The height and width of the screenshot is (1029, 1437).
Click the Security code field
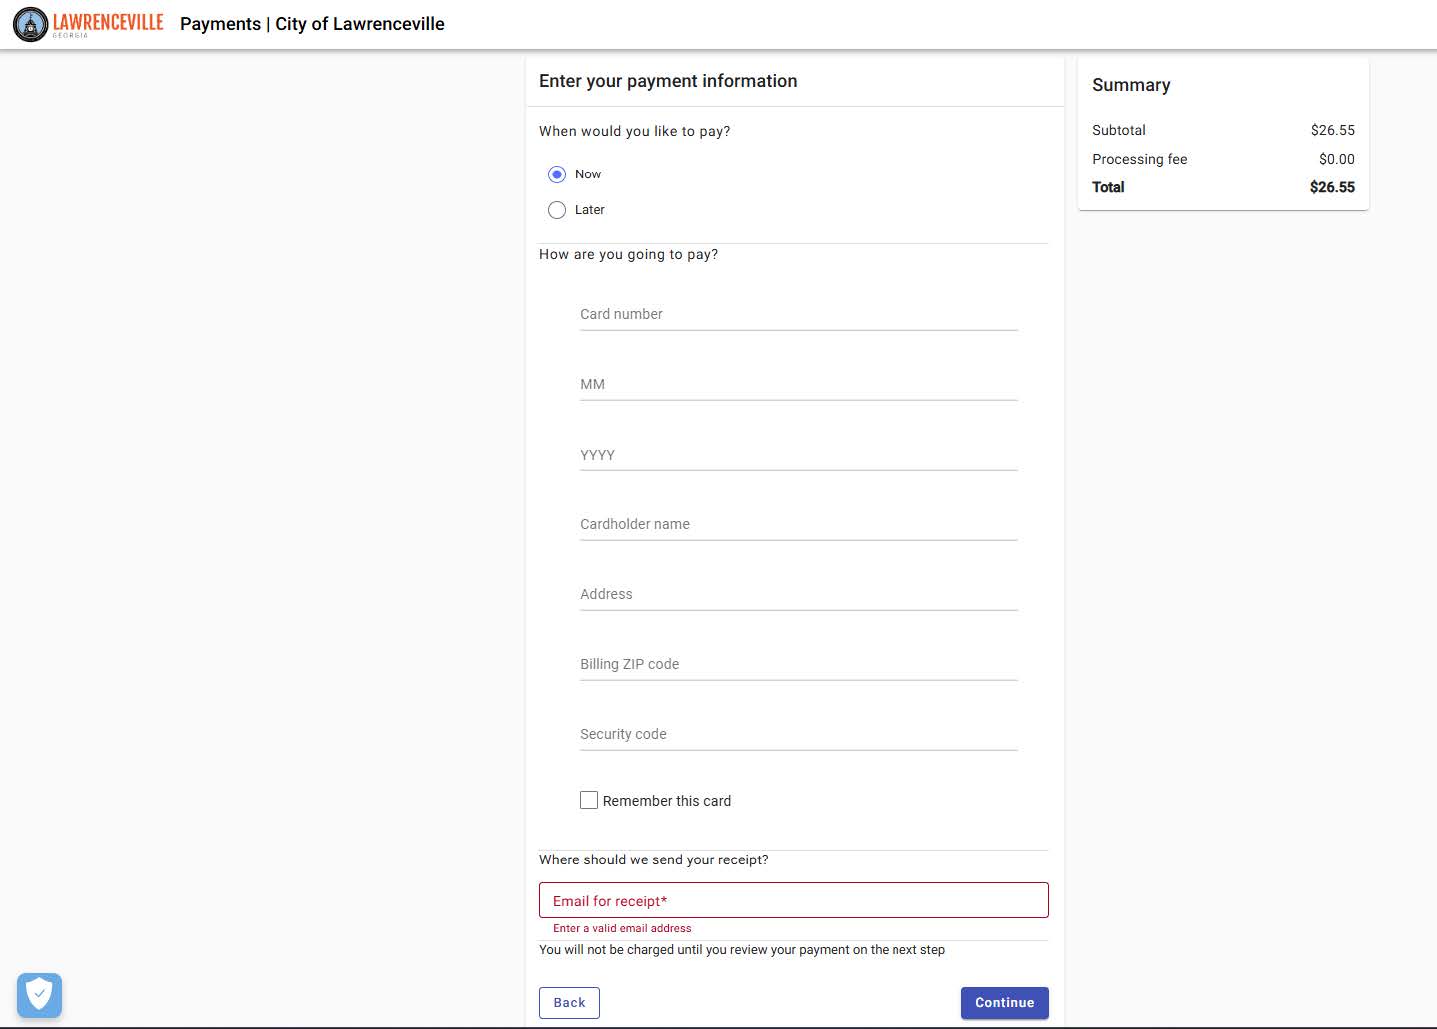click(x=797, y=734)
